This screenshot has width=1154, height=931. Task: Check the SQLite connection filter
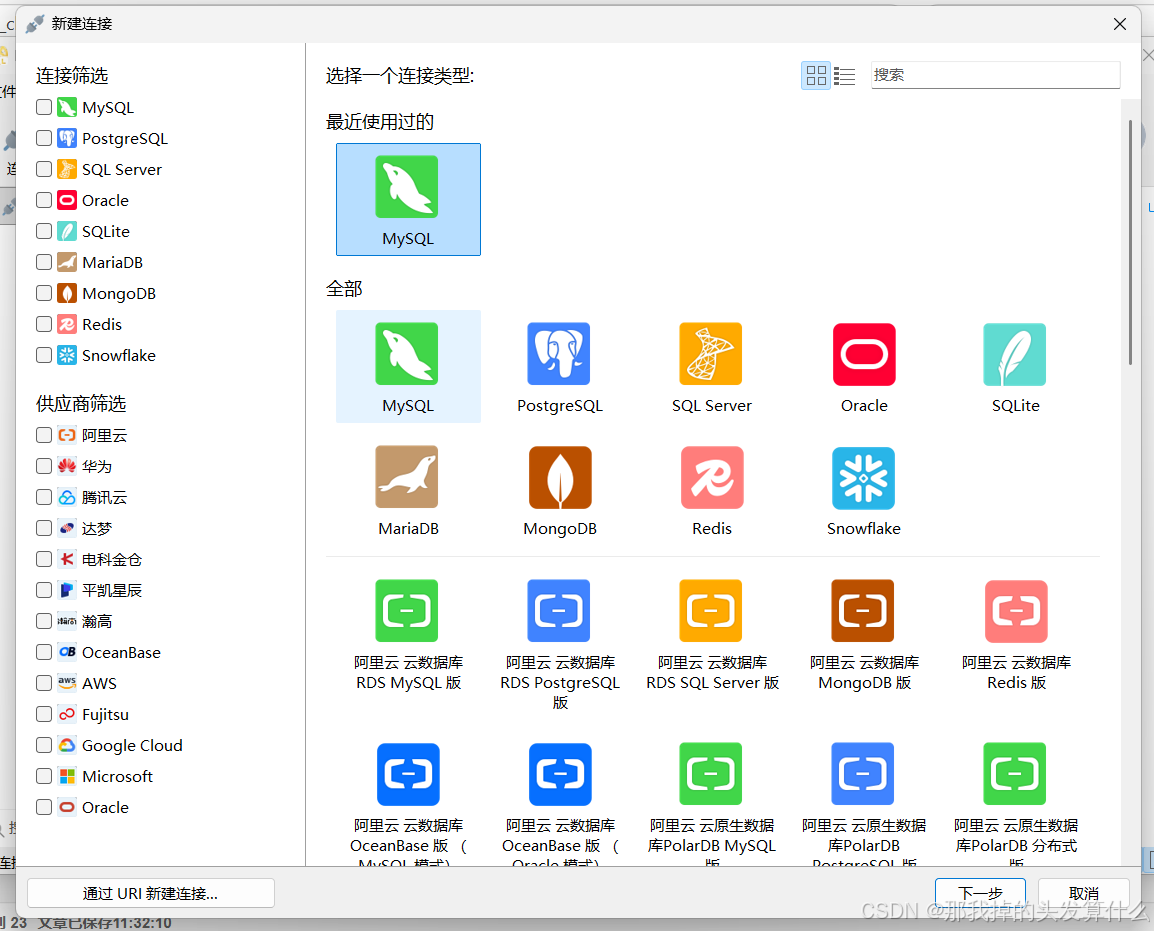coord(44,231)
